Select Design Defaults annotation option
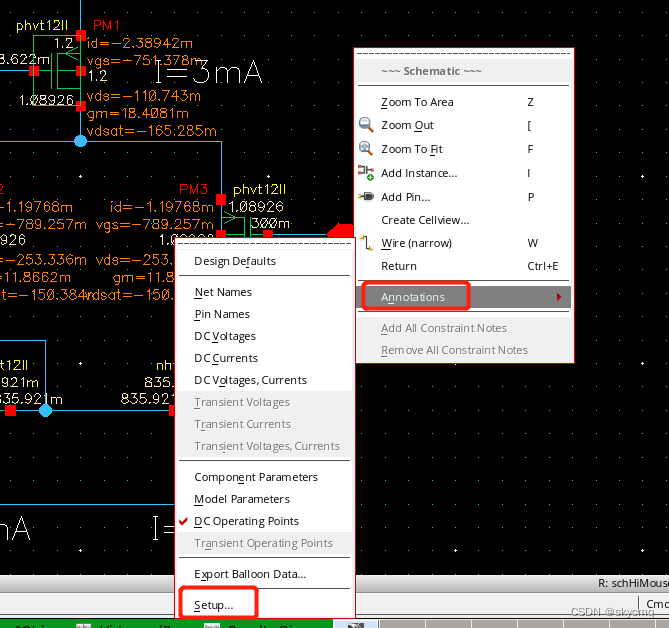 [265, 261]
